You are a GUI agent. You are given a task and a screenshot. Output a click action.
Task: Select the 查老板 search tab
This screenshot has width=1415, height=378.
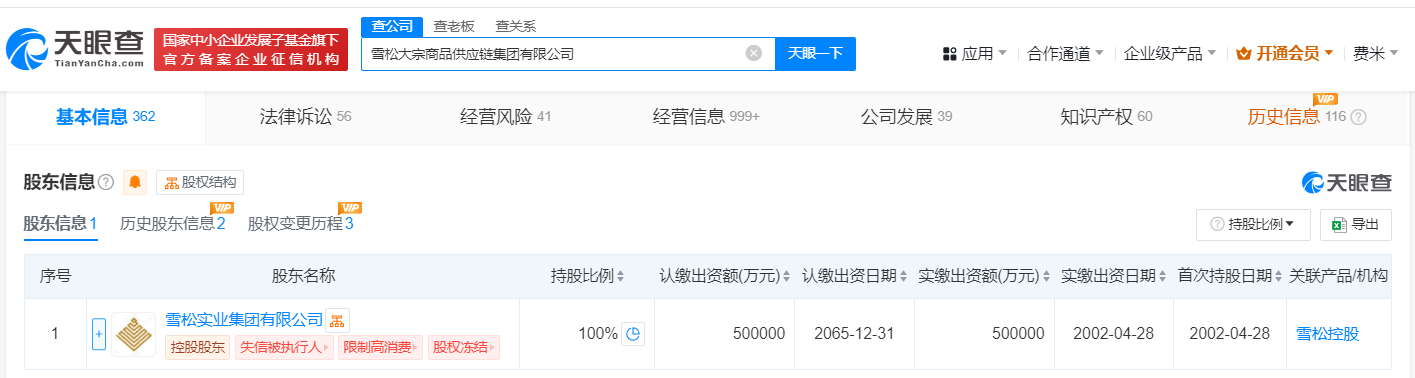click(x=454, y=26)
